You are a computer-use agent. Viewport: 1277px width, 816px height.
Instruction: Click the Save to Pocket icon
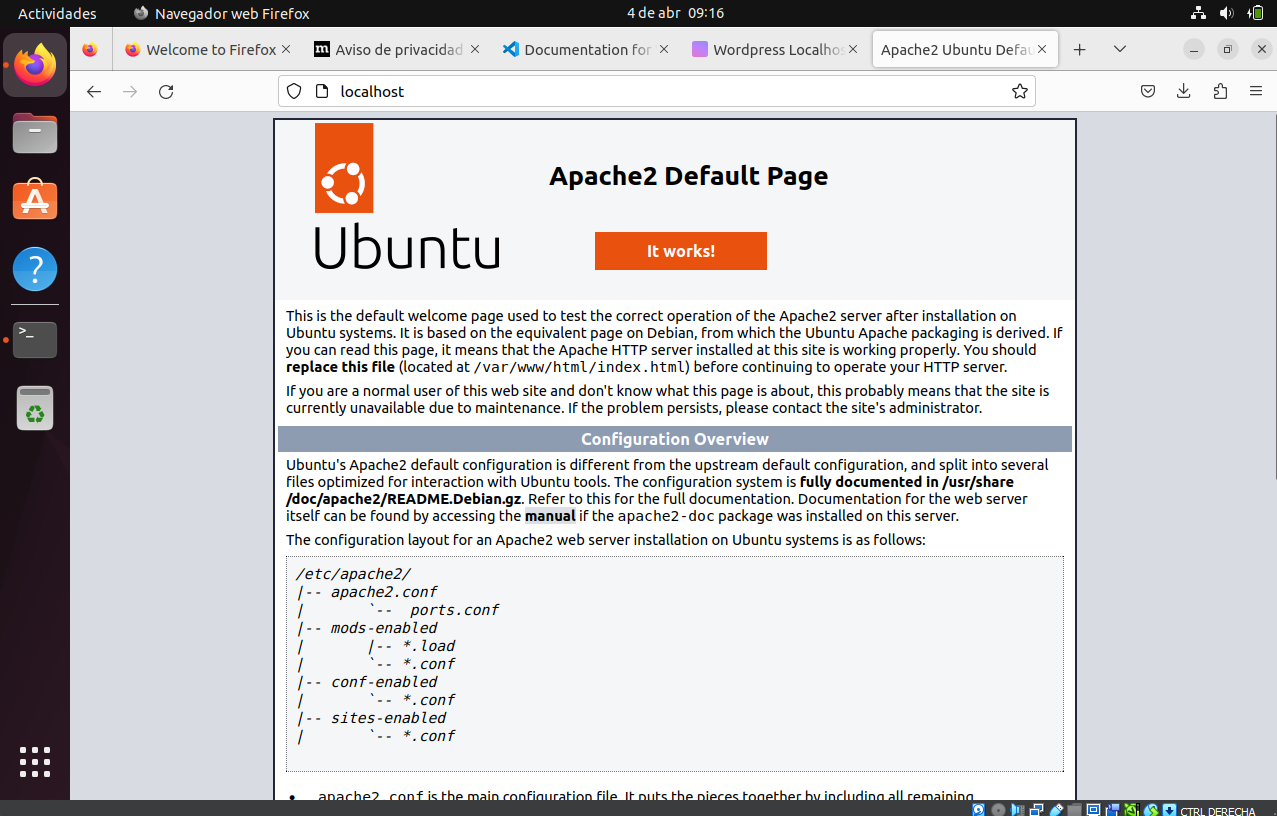coord(1148,92)
